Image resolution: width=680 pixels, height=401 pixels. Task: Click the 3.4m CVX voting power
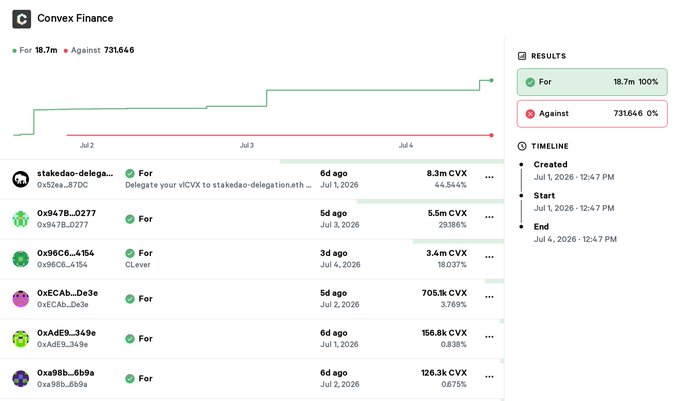(x=446, y=253)
